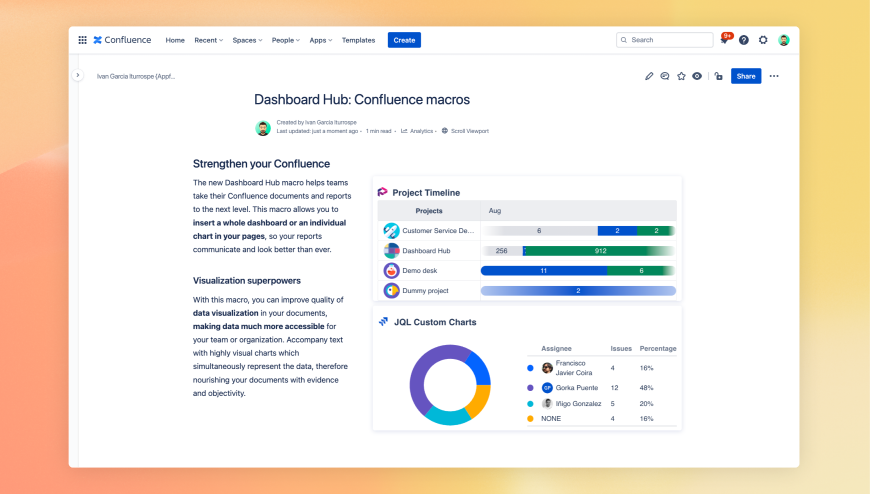Screen dimensions: 870x494
Task: Open the help question mark icon
Action: (744, 40)
